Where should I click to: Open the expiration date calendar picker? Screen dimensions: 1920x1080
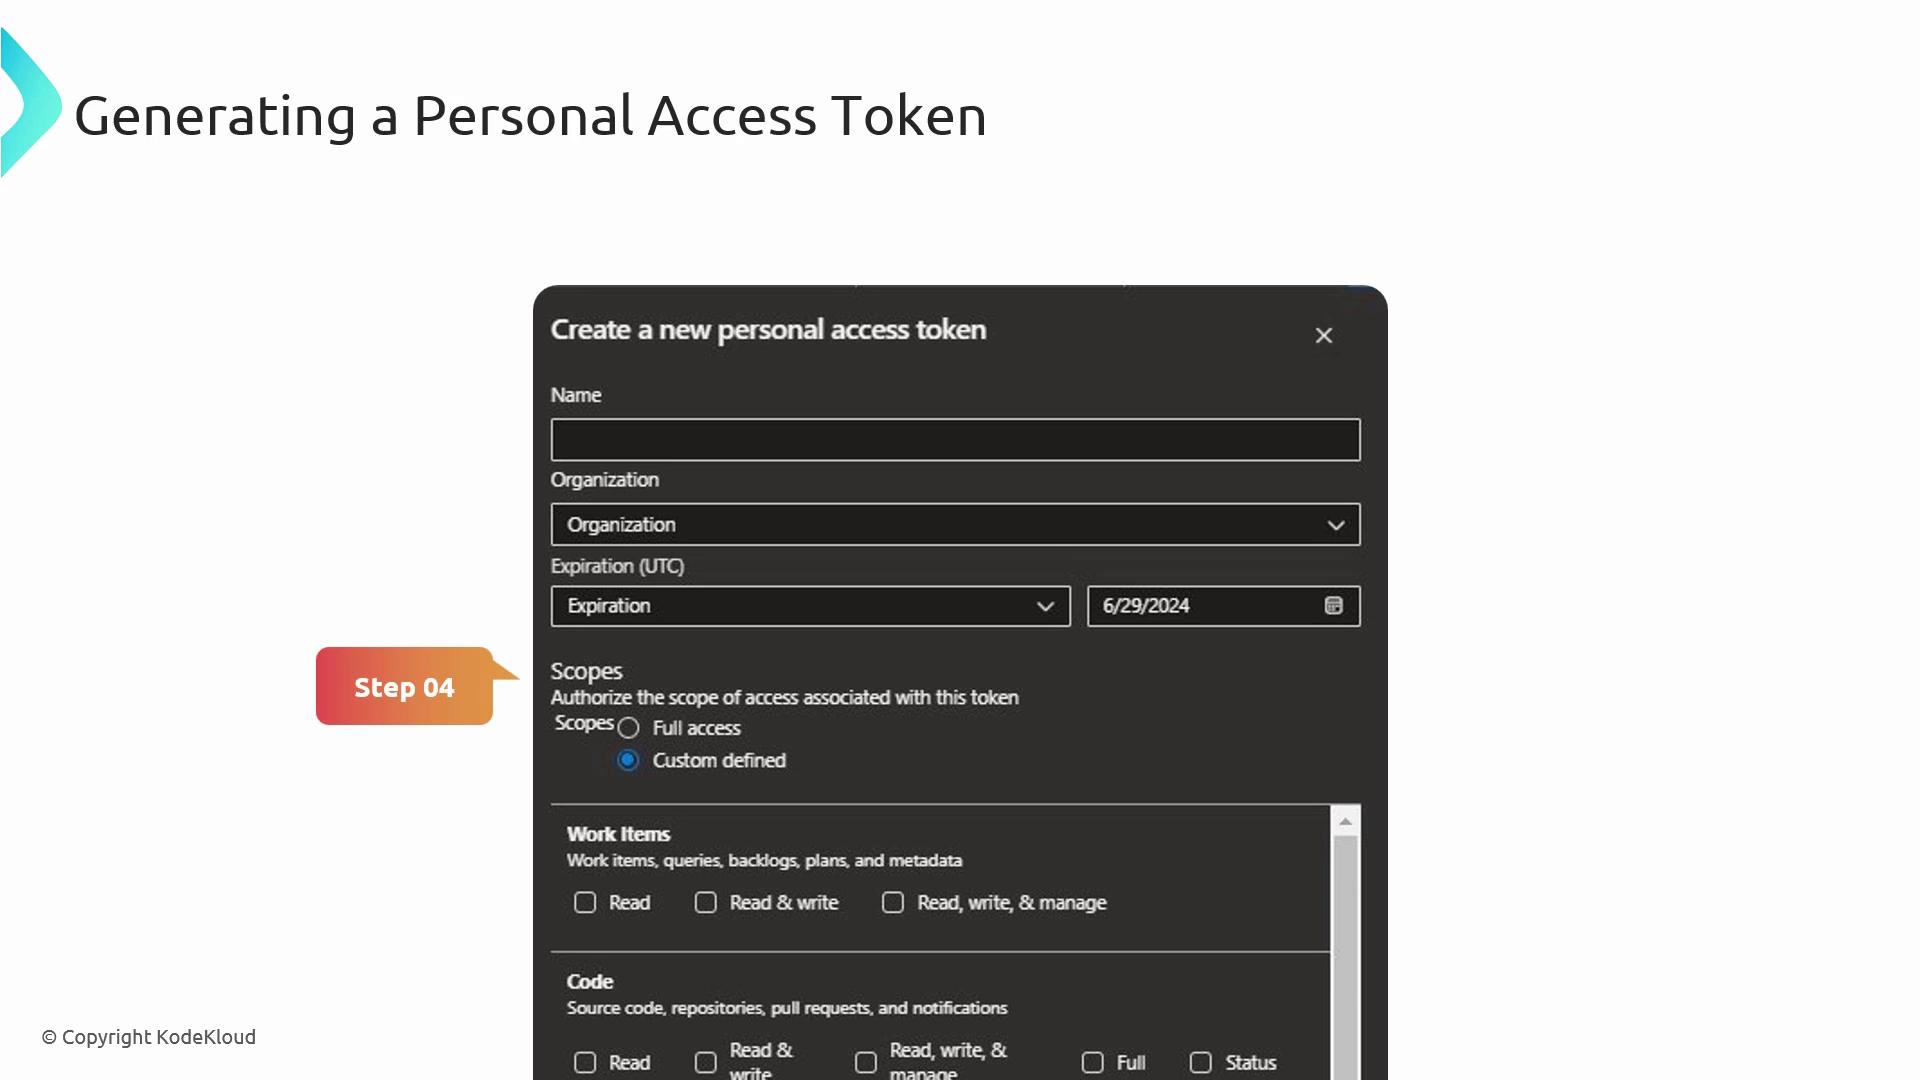coord(1333,606)
